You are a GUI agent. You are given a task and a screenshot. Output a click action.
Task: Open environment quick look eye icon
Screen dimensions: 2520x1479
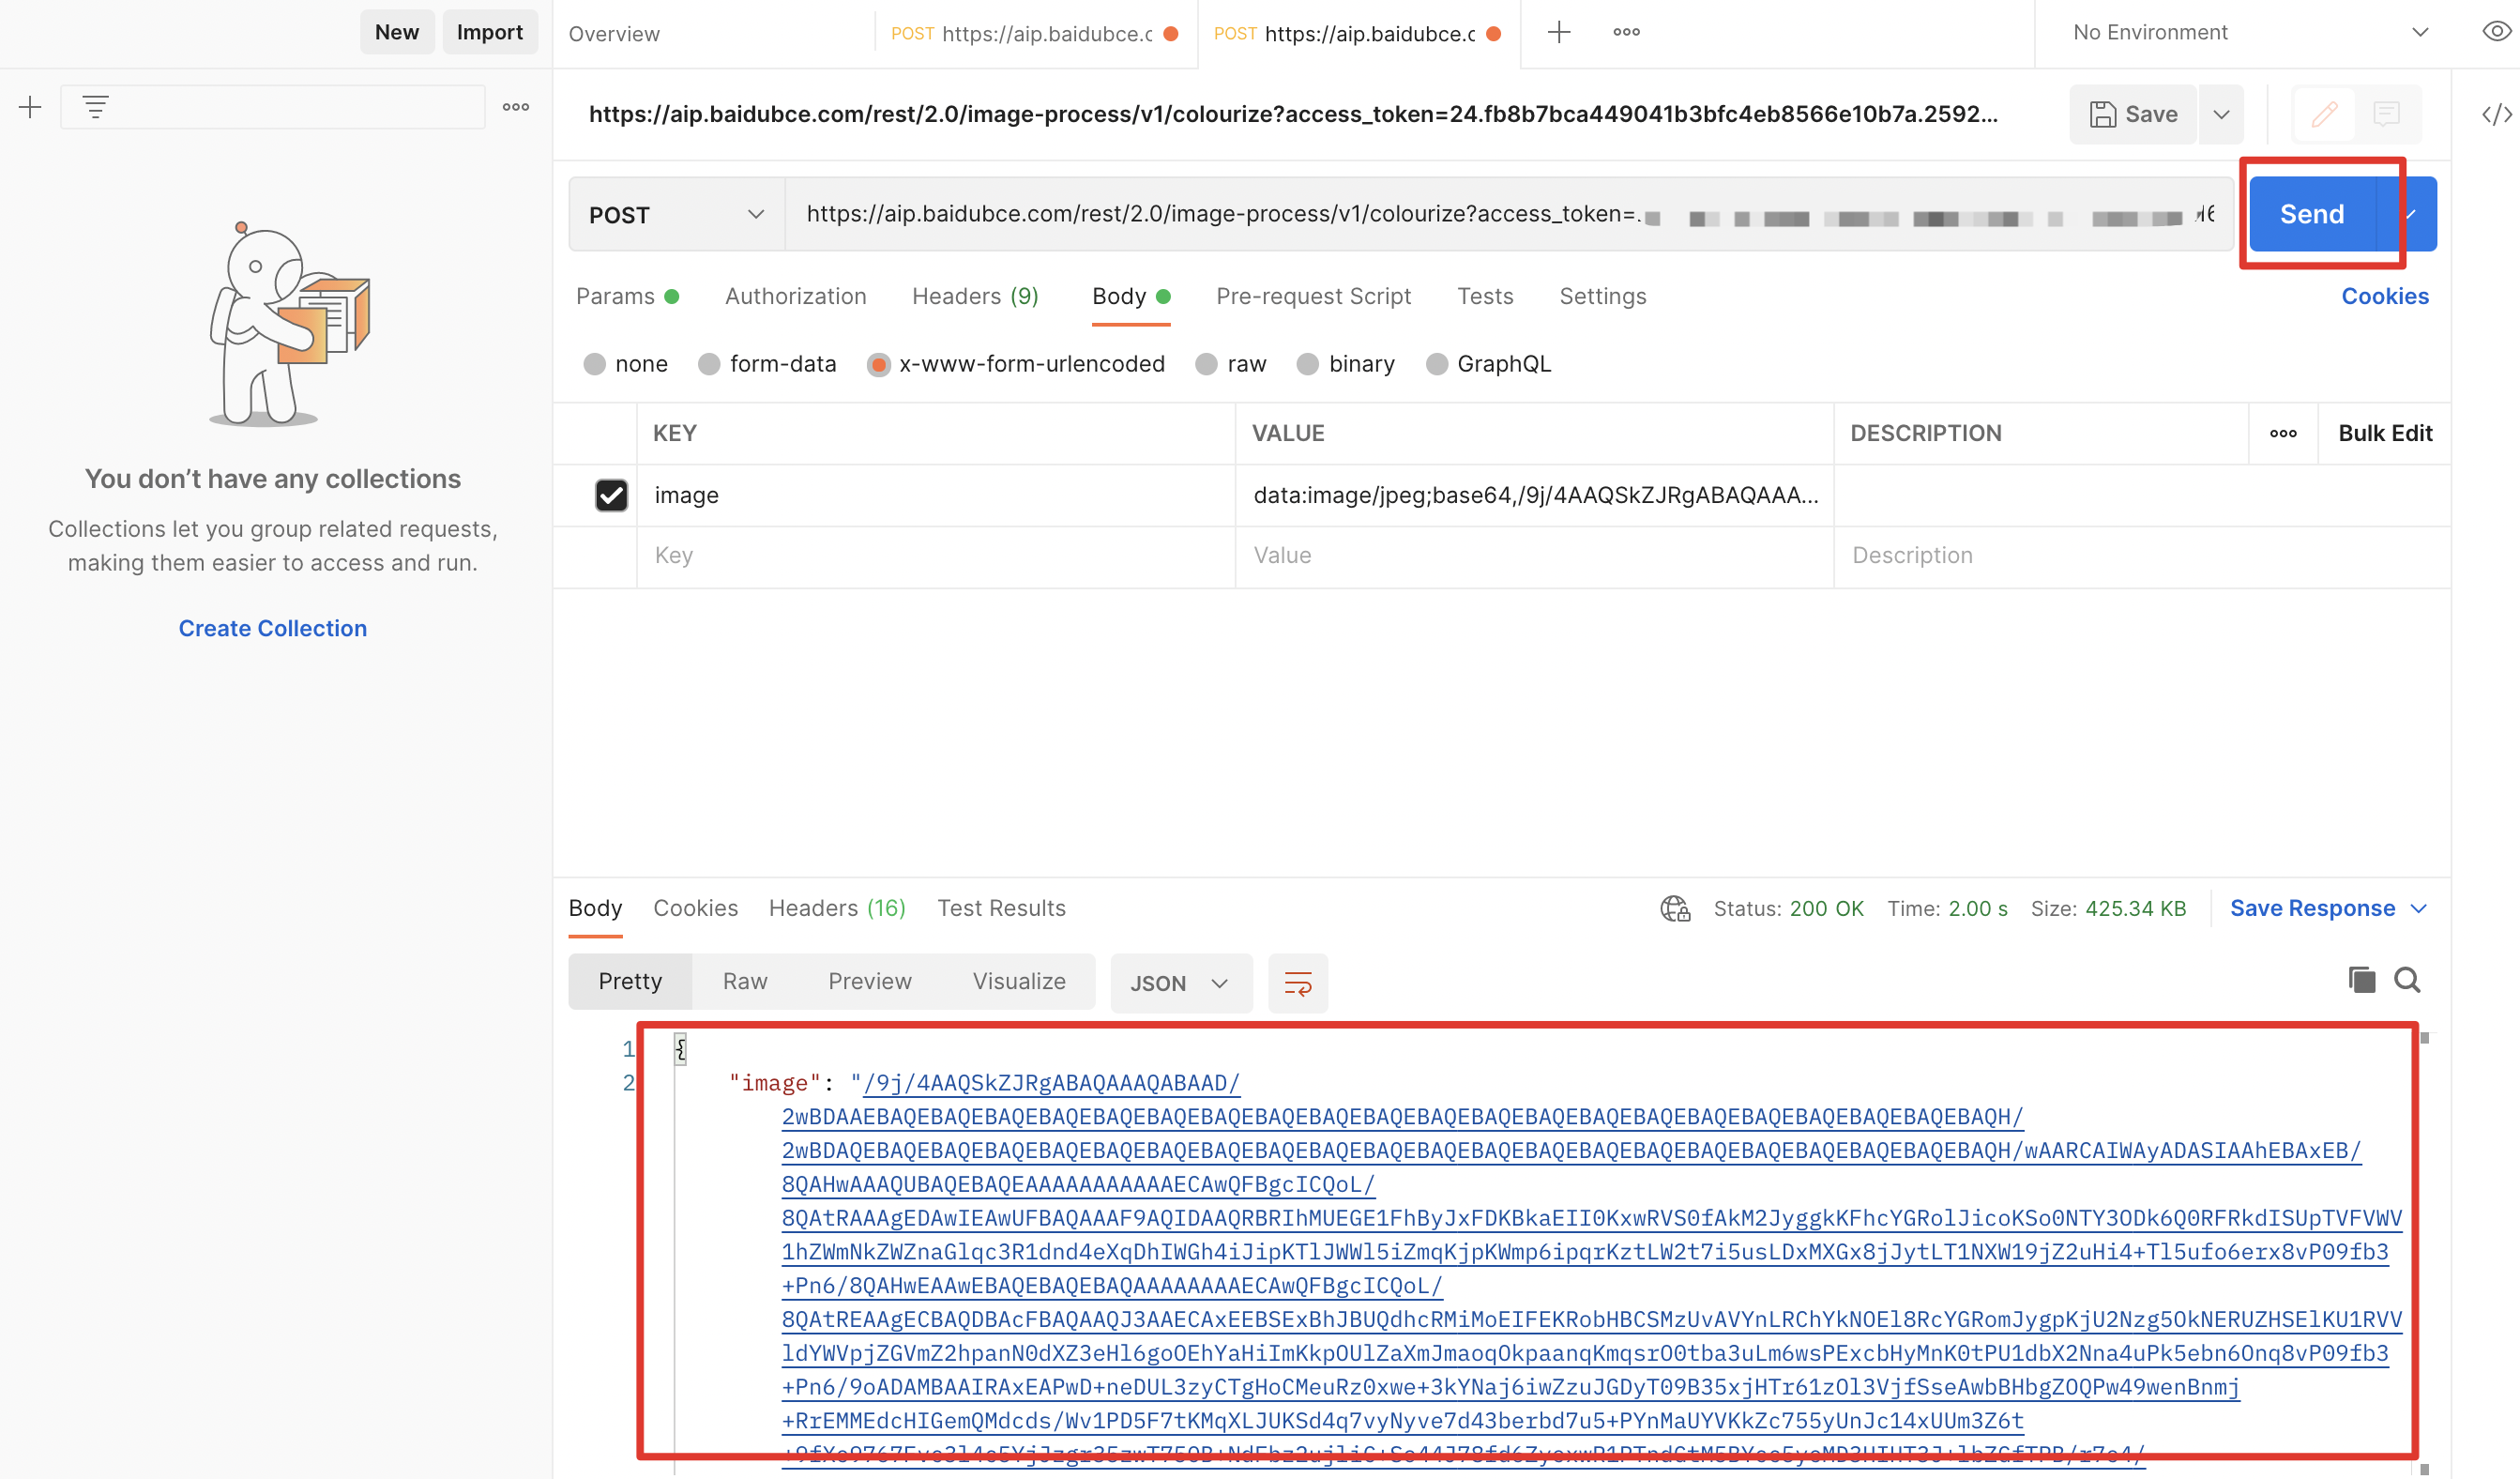pos(2496,32)
